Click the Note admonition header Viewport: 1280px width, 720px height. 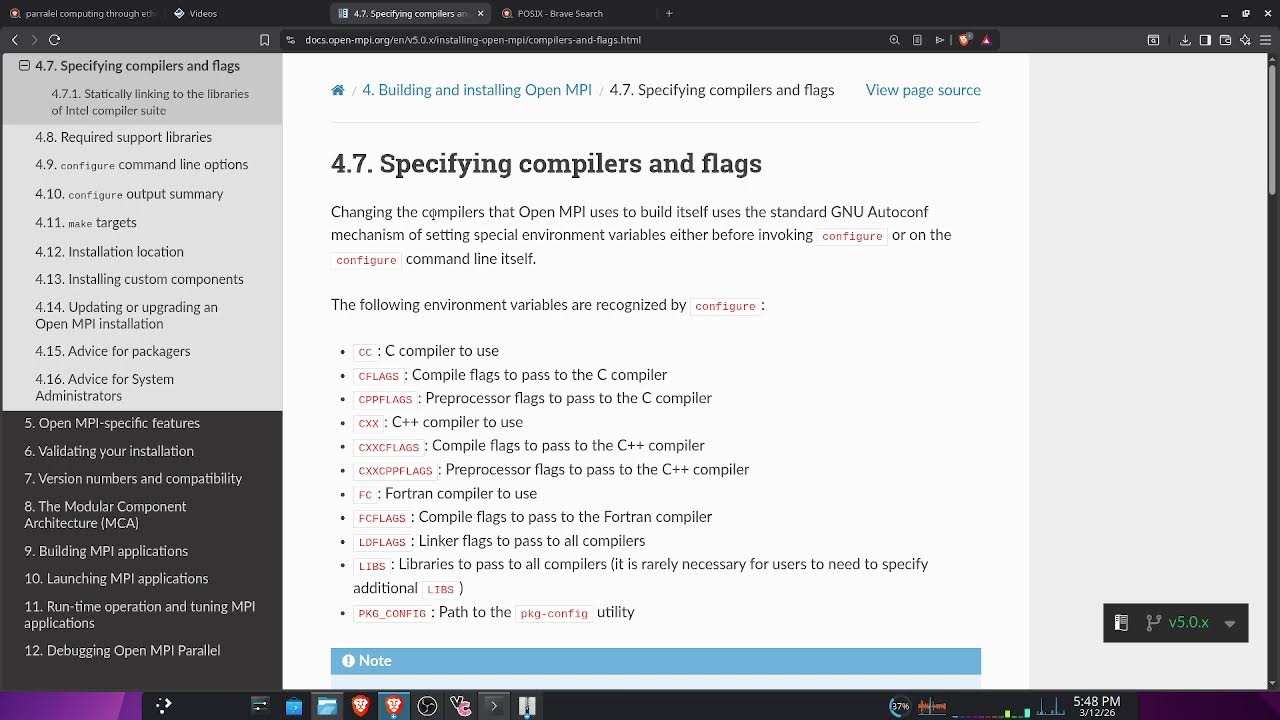pyautogui.click(x=656, y=661)
